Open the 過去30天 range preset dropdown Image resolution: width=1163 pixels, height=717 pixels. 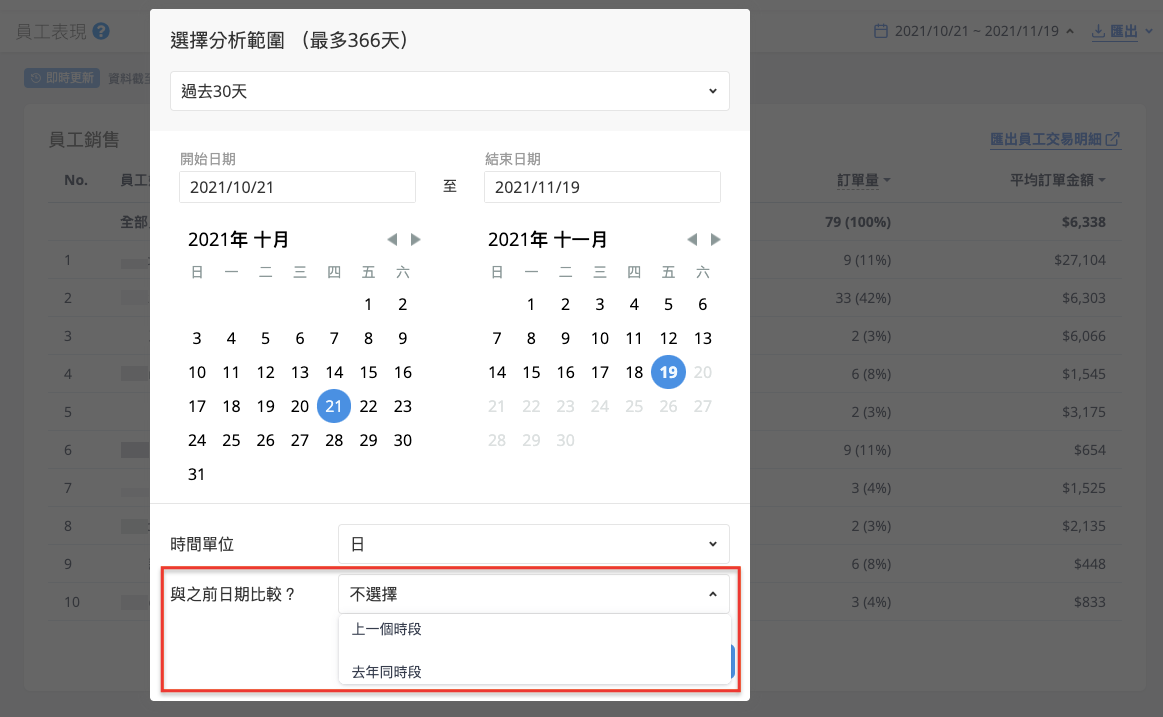pos(449,91)
